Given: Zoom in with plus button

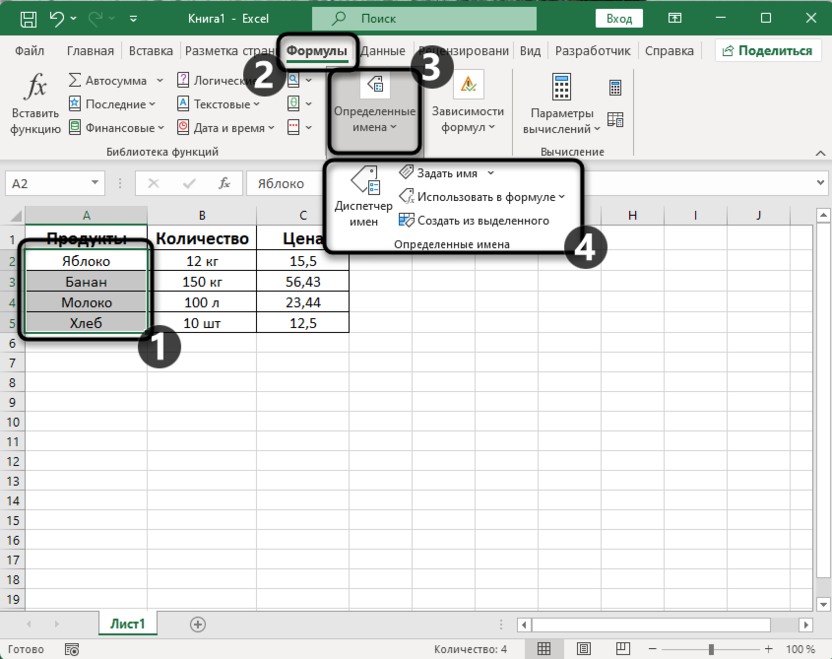Looking at the screenshot, I should [768, 649].
